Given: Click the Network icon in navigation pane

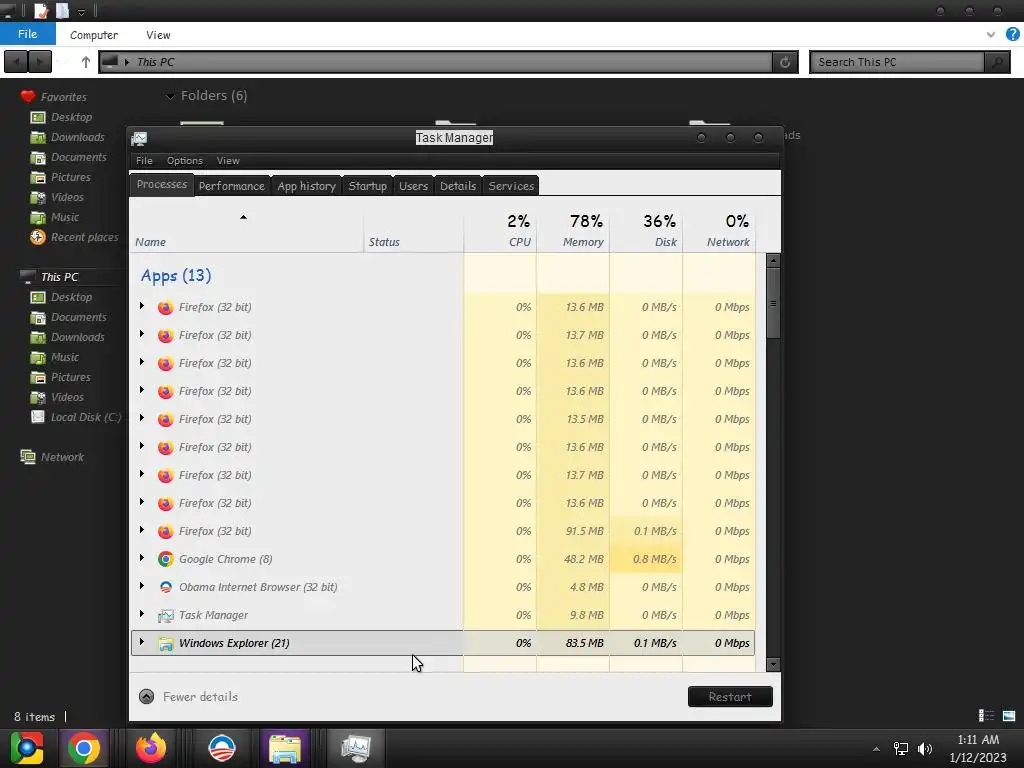Looking at the screenshot, I should coord(27,456).
